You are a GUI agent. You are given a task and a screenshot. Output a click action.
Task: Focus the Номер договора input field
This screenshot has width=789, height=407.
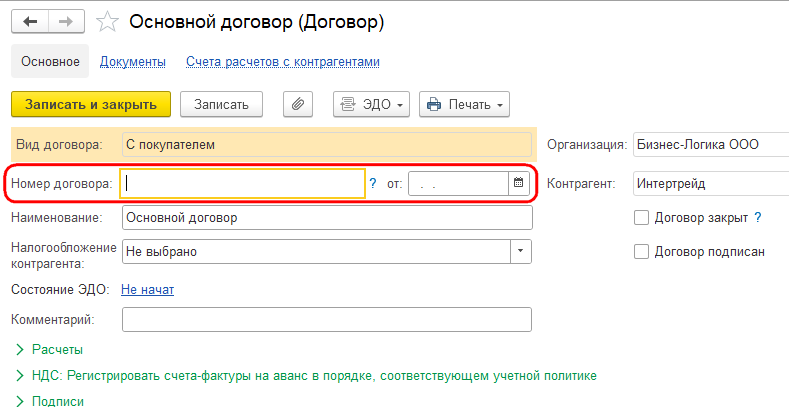[x=242, y=184]
